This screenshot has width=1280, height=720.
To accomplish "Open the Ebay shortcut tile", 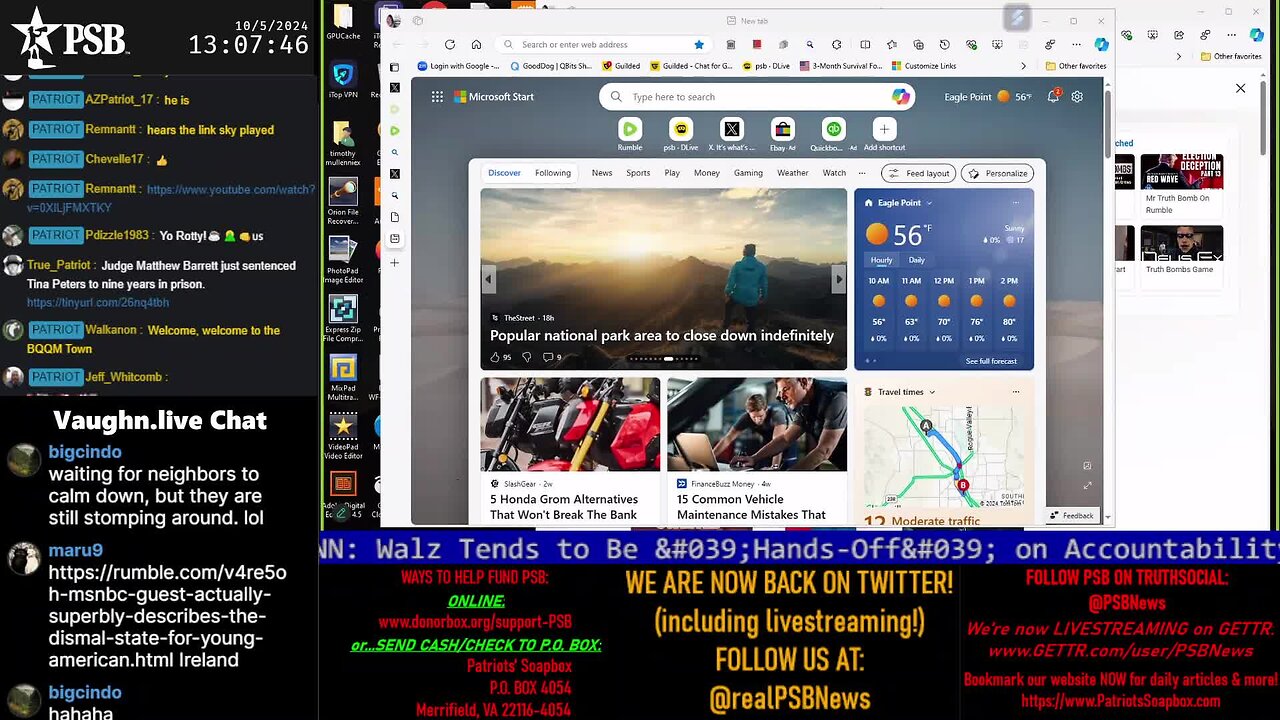I will [783, 134].
